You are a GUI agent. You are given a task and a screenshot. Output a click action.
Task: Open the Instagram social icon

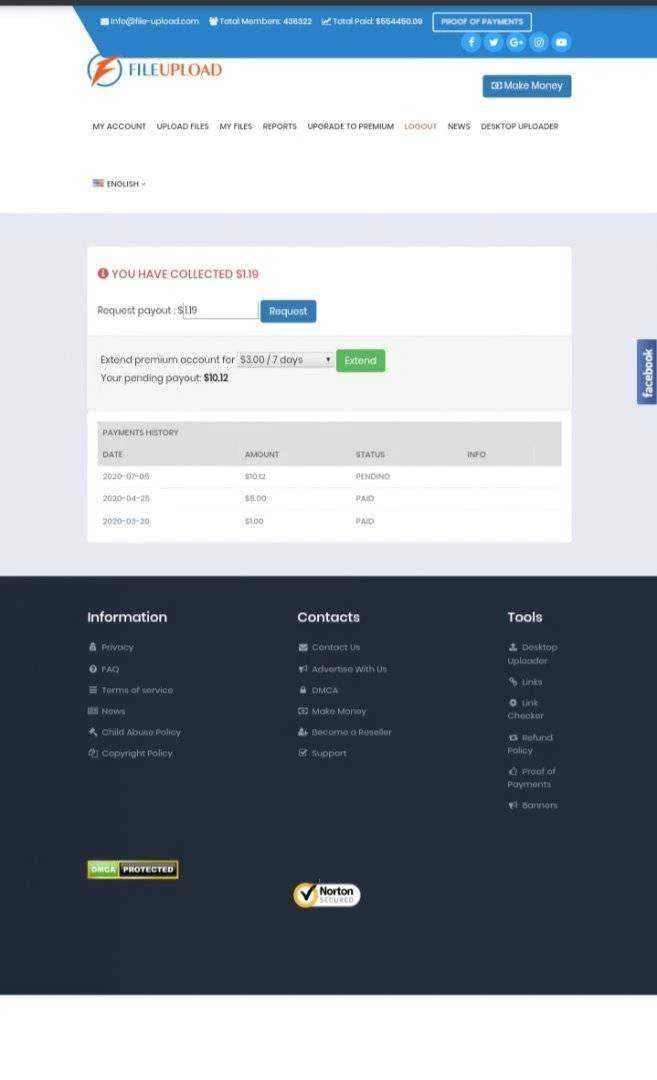[x=539, y=42]
